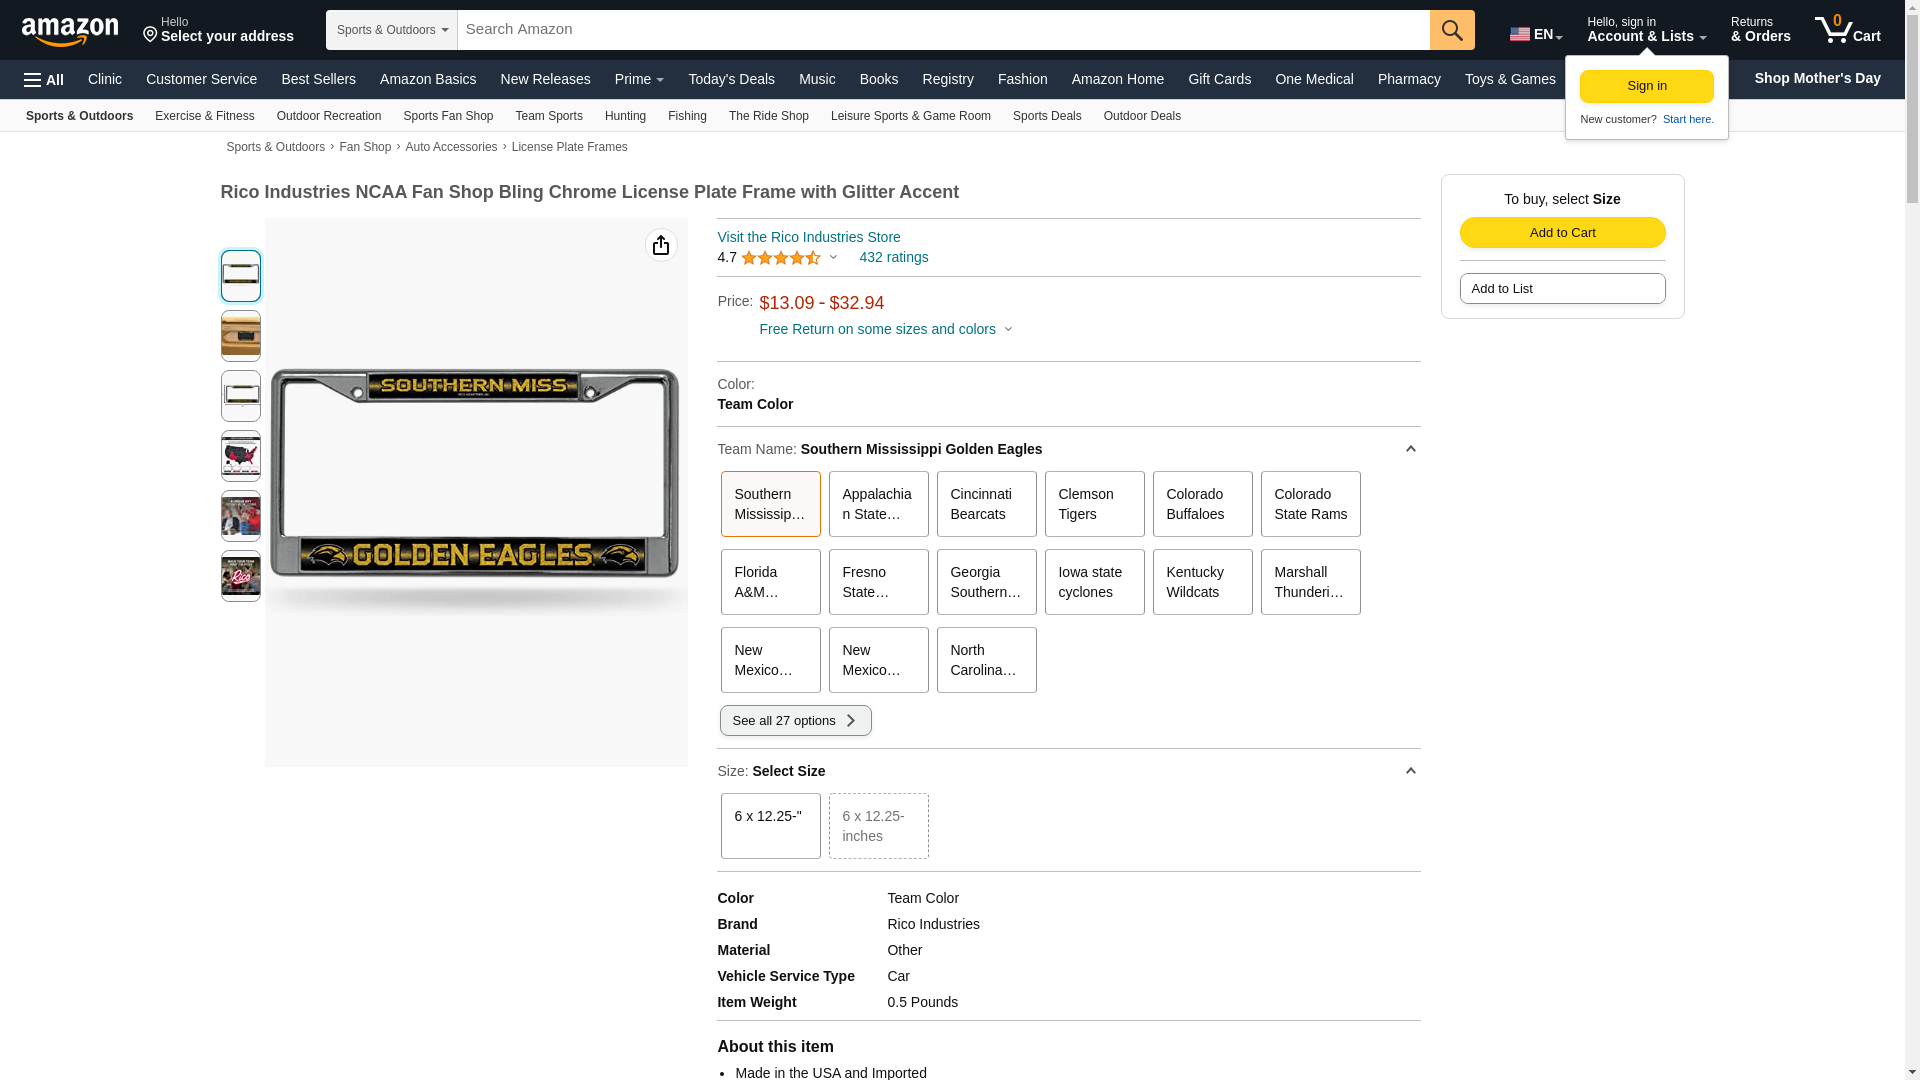Select the 6 x 12.25-" size option
The height and width of the screenshot is (1080, 1920).
(770, 826)
